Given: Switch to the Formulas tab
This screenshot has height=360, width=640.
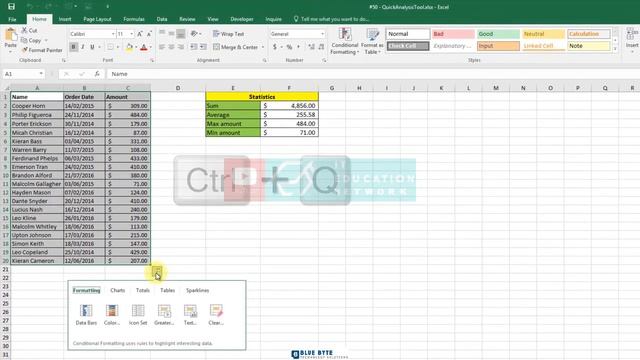Looking at the screenshot, I should 134,19.
